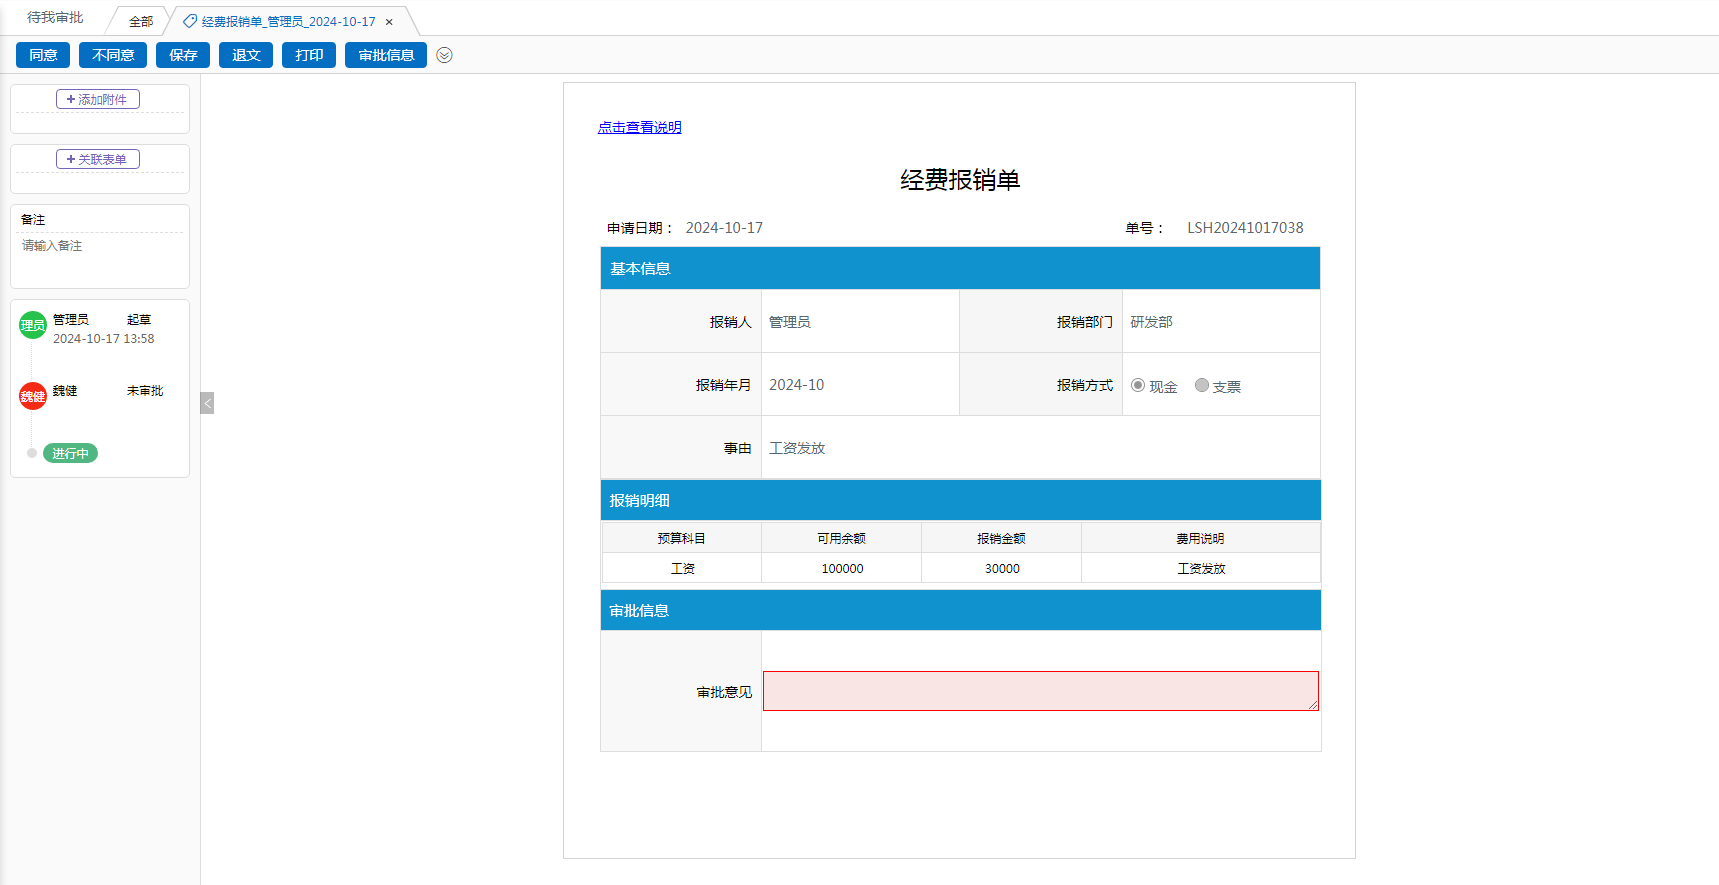Collapse the left sidebar panel using arrow handle
The image size is (1719, 885).
click(207, 403)
